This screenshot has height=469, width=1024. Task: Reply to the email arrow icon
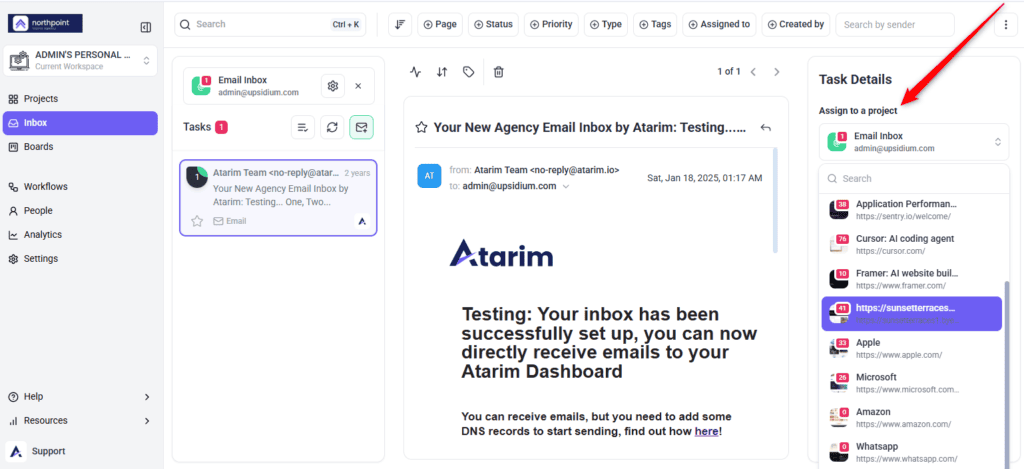pyautogui.click(x=766, y=127)
